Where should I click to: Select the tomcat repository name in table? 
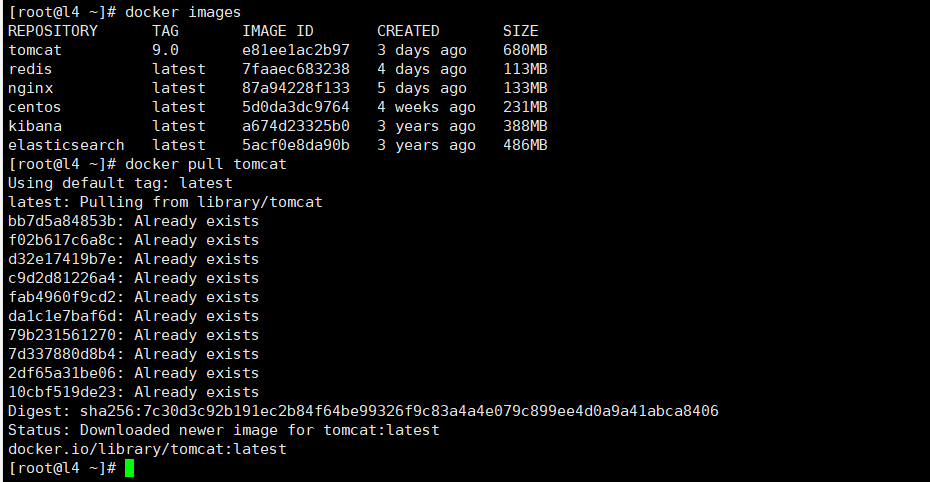35,50
